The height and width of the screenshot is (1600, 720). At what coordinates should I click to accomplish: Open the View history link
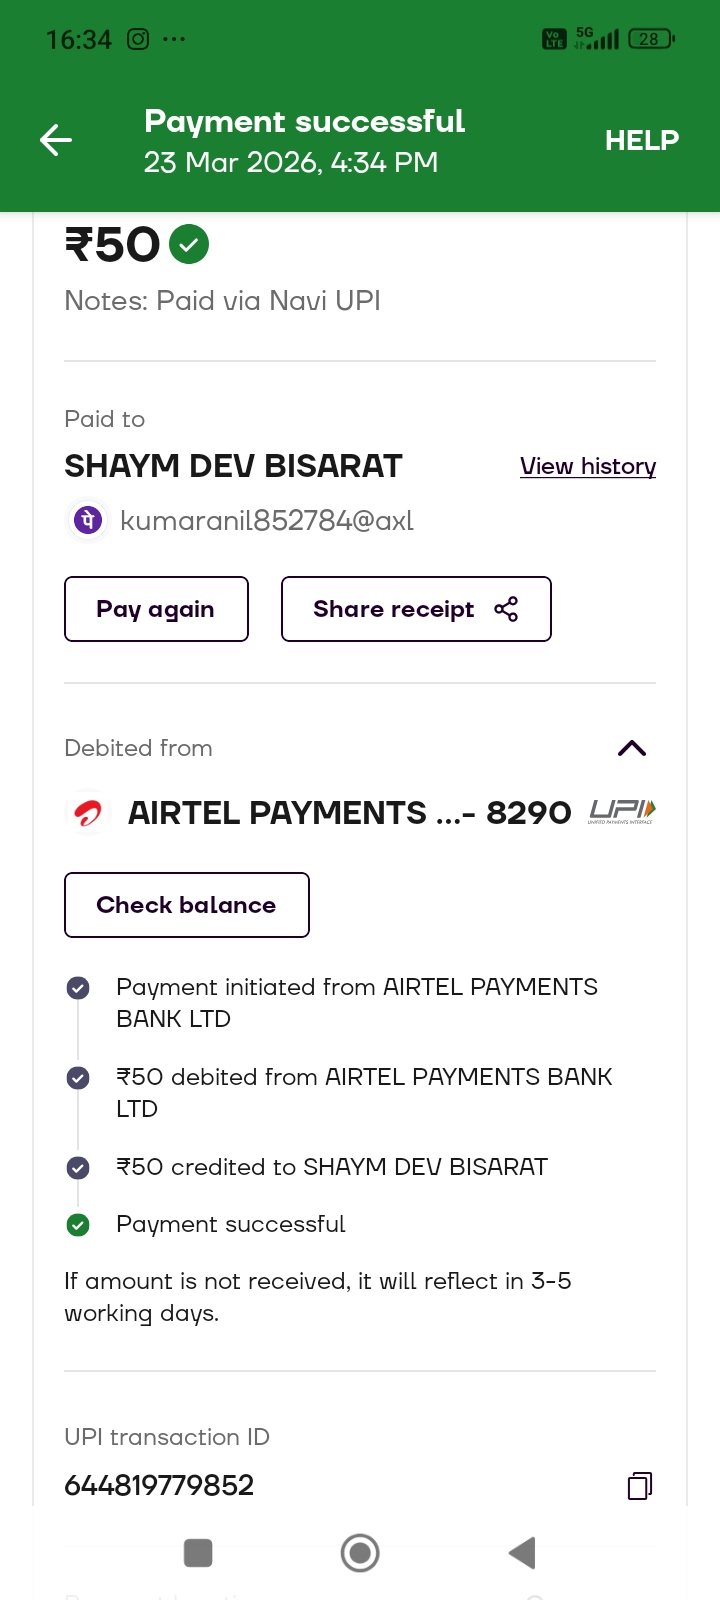click(x=587, y=466)
